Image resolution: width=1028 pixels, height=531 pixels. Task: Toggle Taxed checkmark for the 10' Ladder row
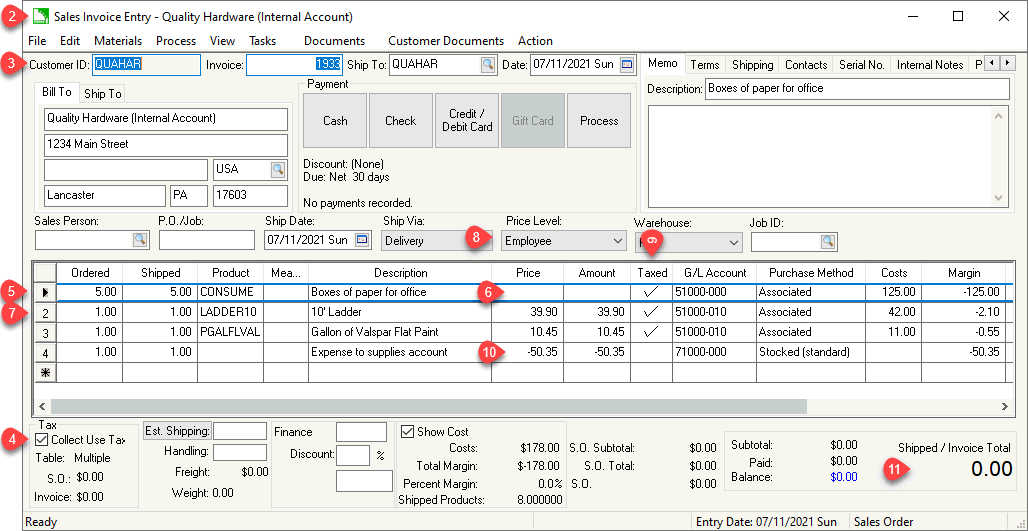pyautogui.click(x=652, y=312)
